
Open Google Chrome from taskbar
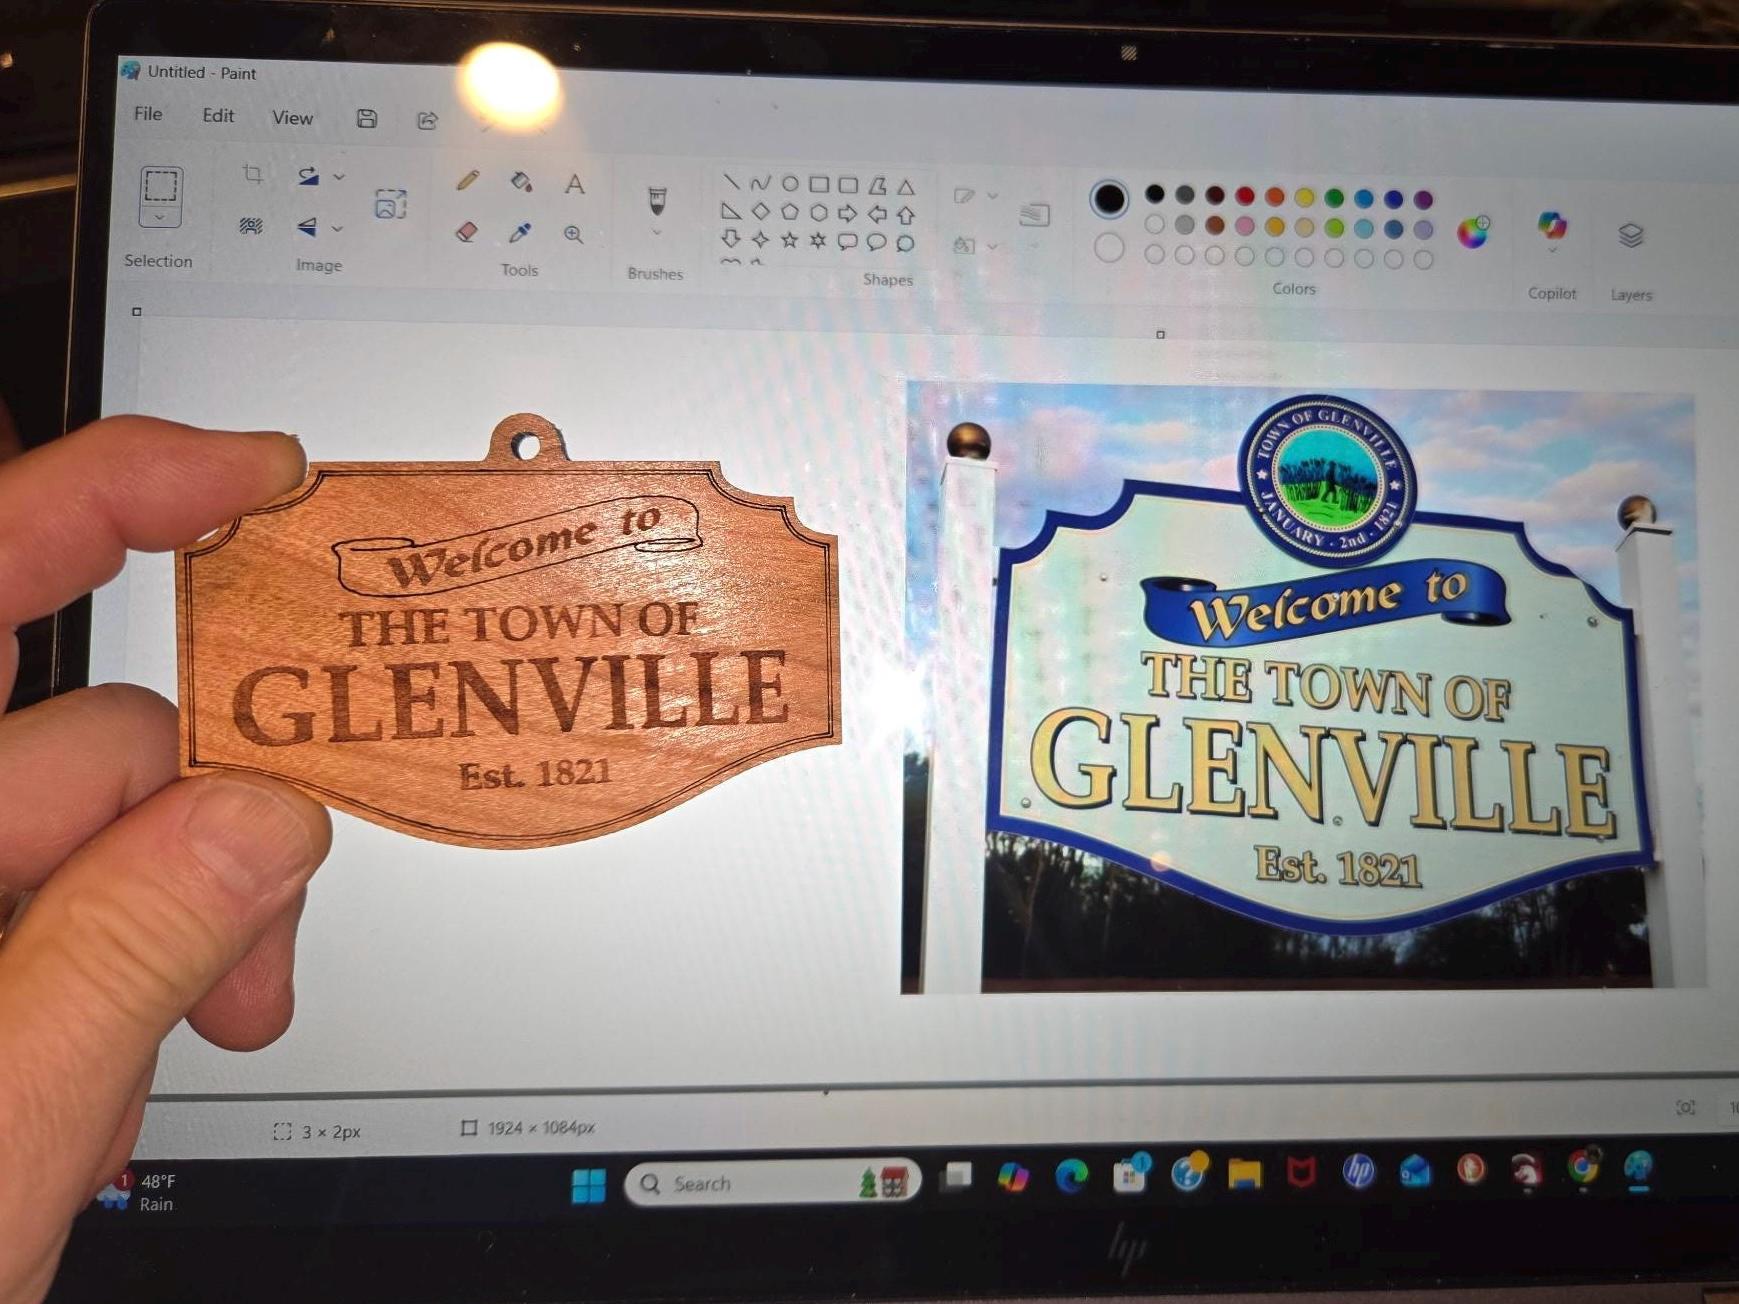(x=1582, y=1167)
